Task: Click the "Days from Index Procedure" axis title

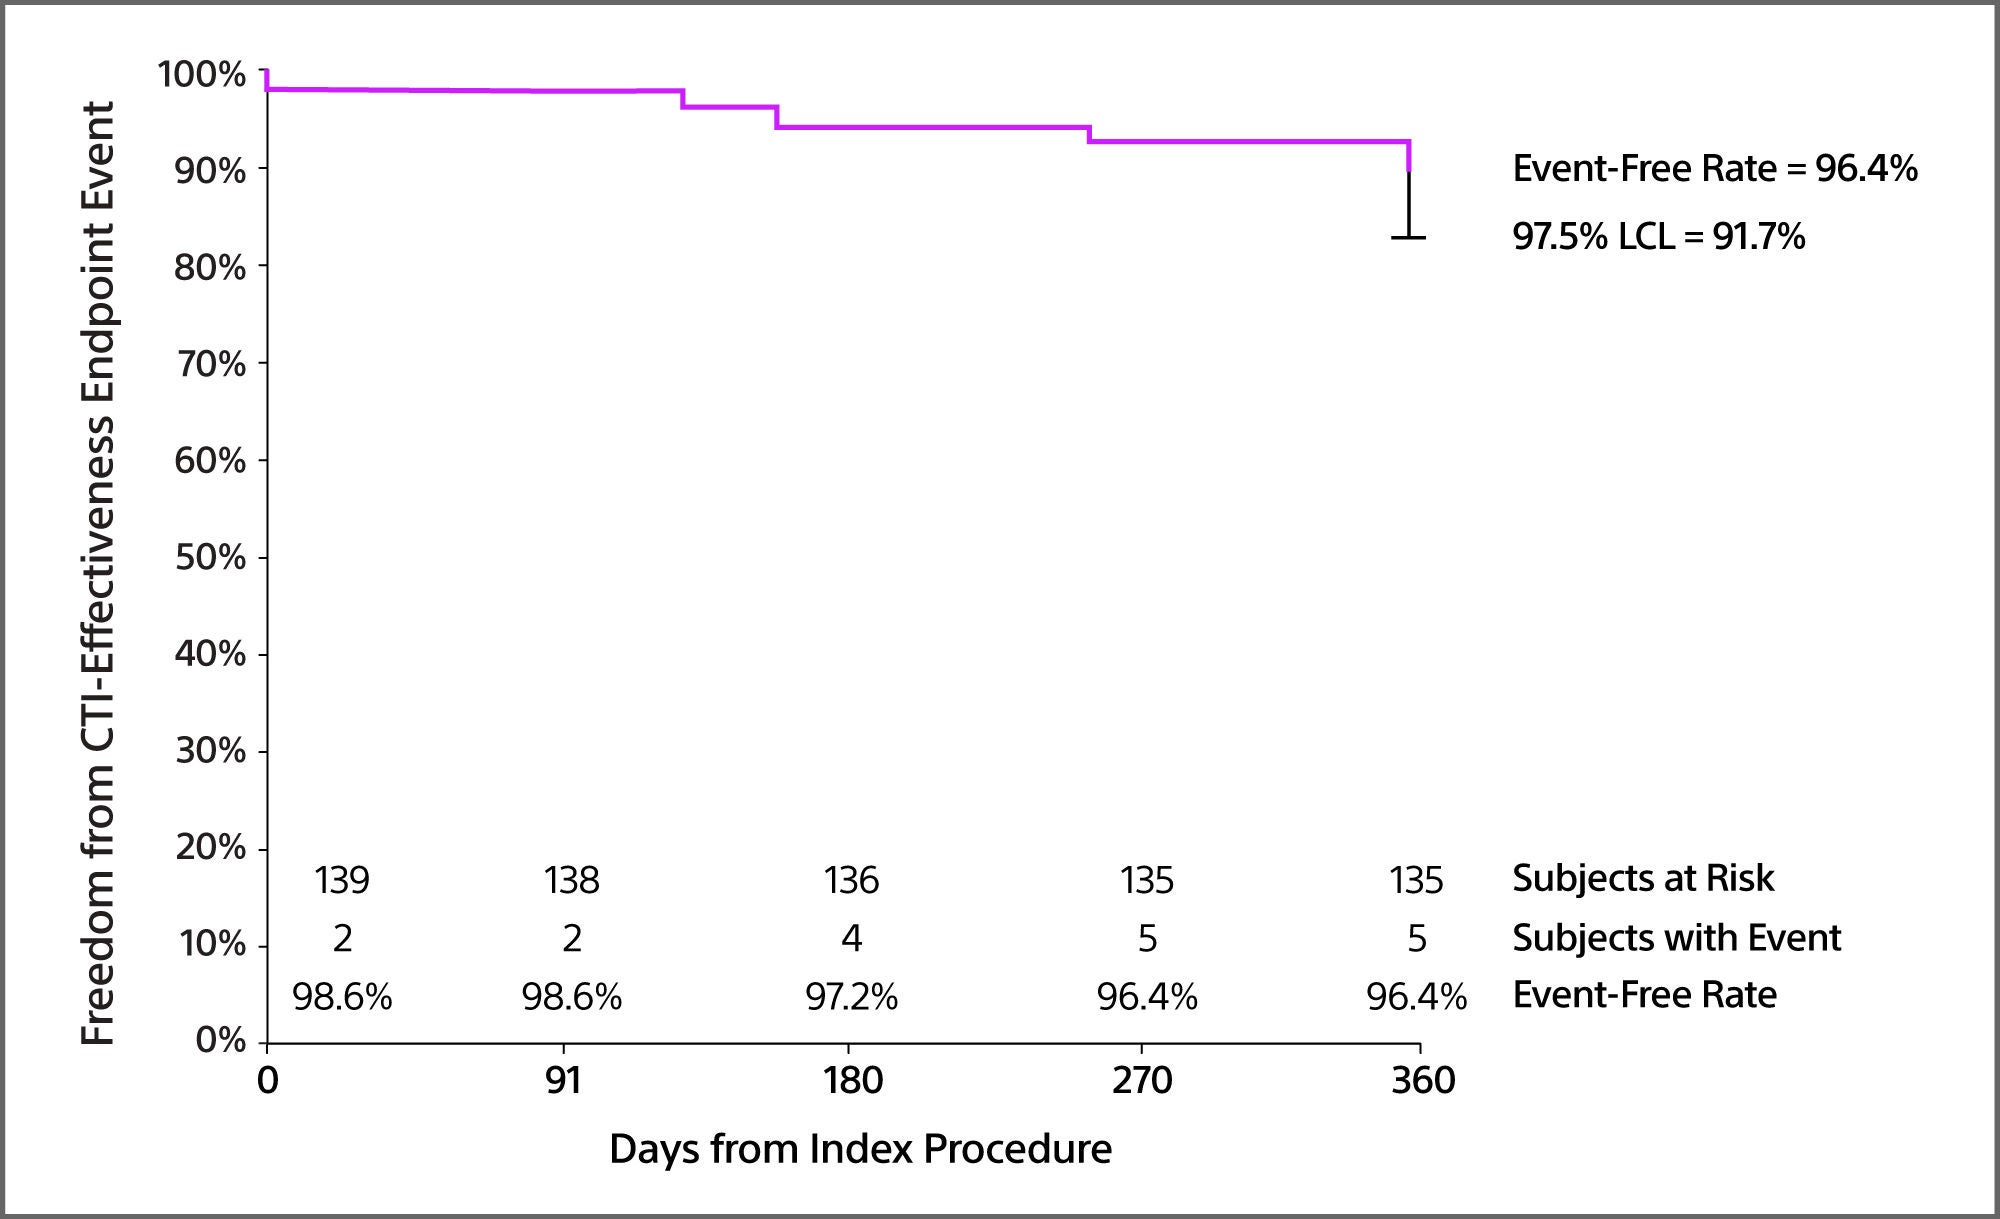Action: pyautogui.click(x=860, y=1149)
